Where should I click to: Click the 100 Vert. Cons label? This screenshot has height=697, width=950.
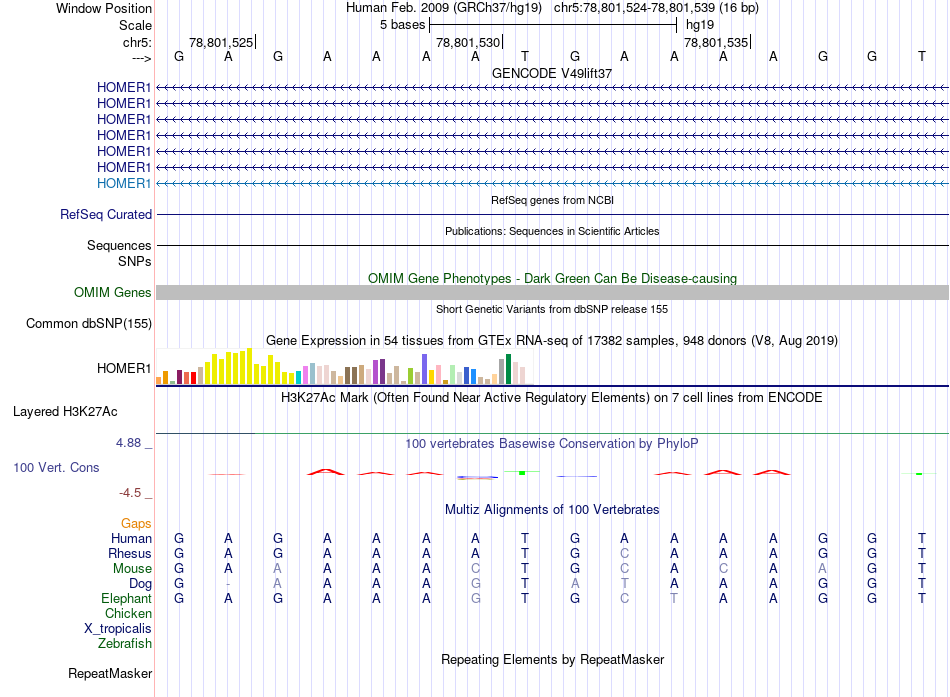pos(56,467)
